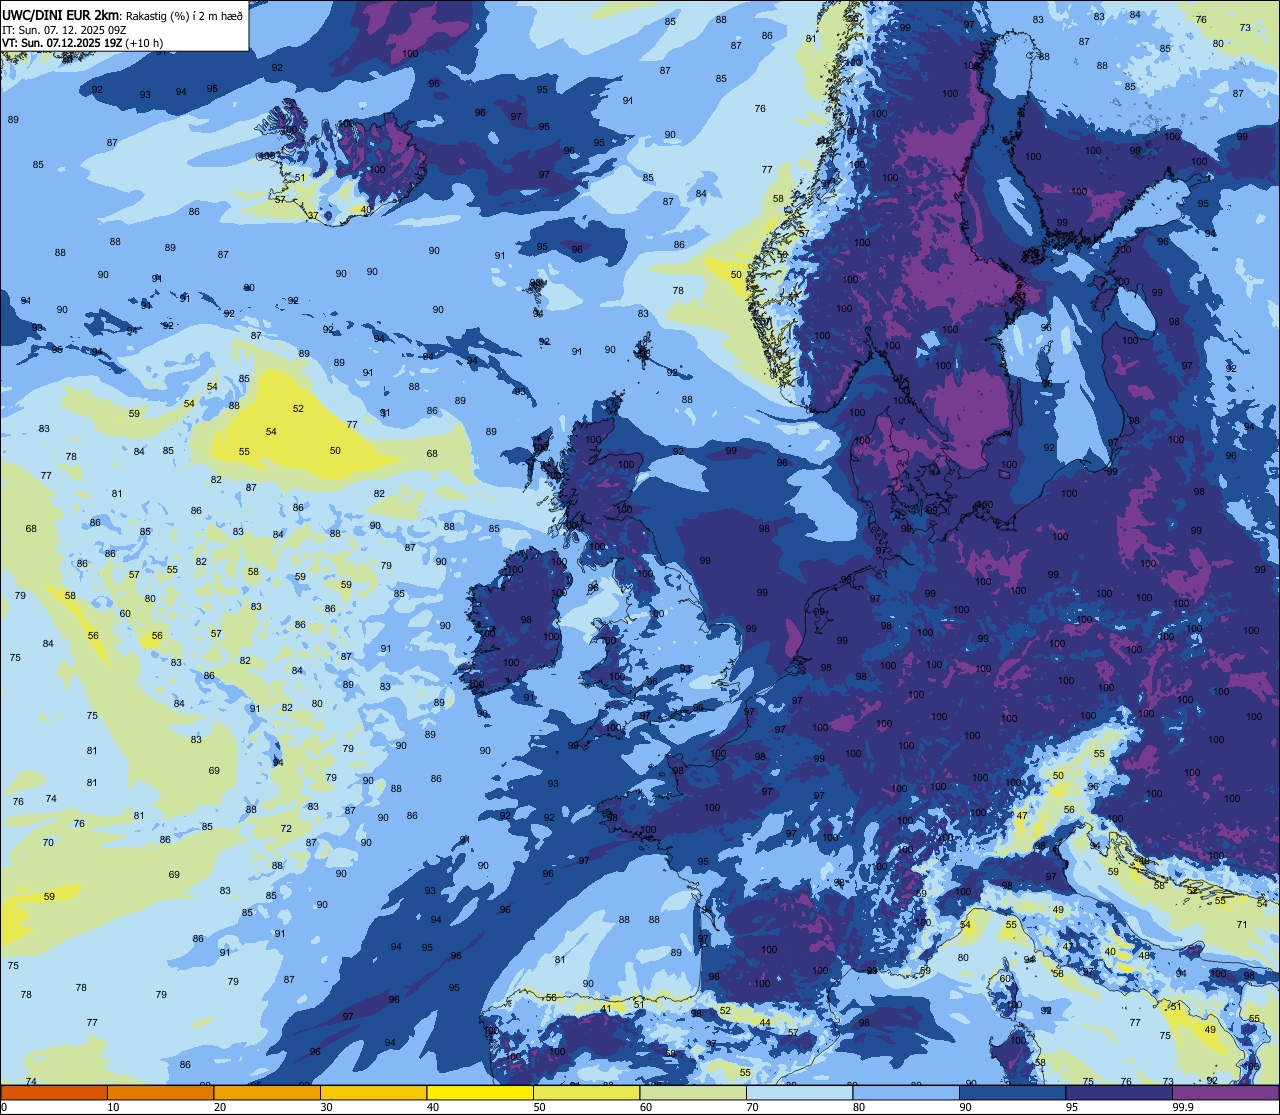Click the 70–80 pale blue legend swatch

point(799,1092)
